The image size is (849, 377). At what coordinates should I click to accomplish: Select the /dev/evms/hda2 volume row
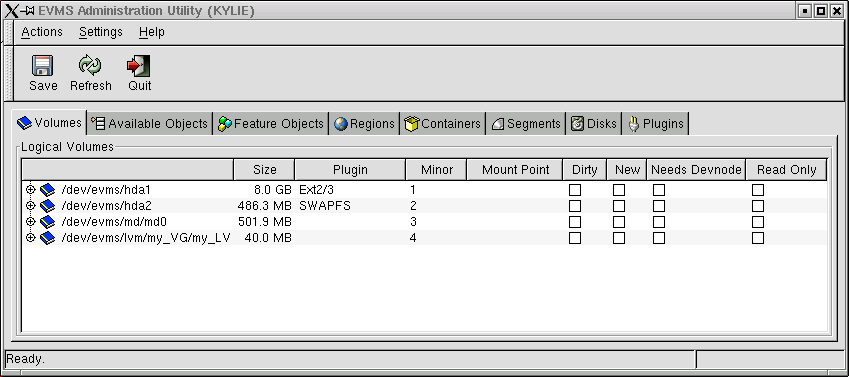pos(424,206)
